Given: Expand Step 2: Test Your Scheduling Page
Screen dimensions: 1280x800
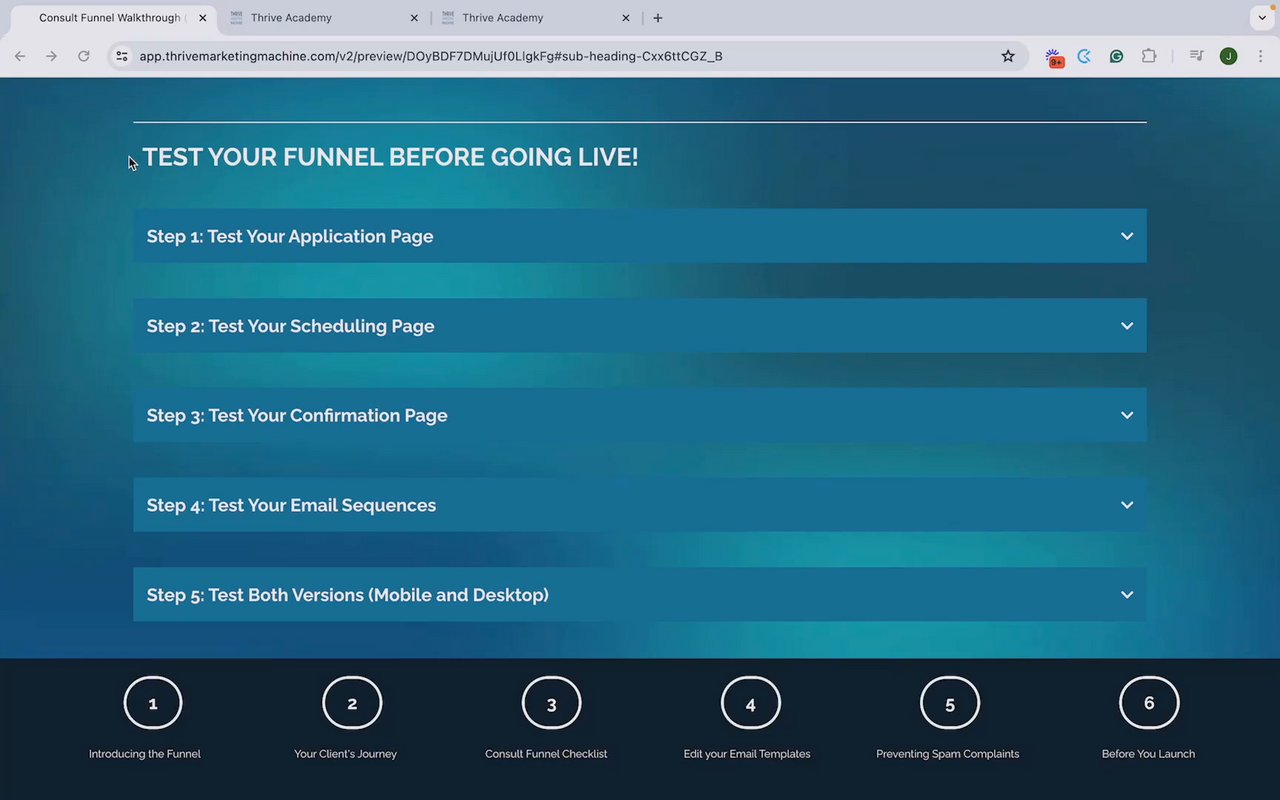Looking at the screenshot, I should coord(640,326).
